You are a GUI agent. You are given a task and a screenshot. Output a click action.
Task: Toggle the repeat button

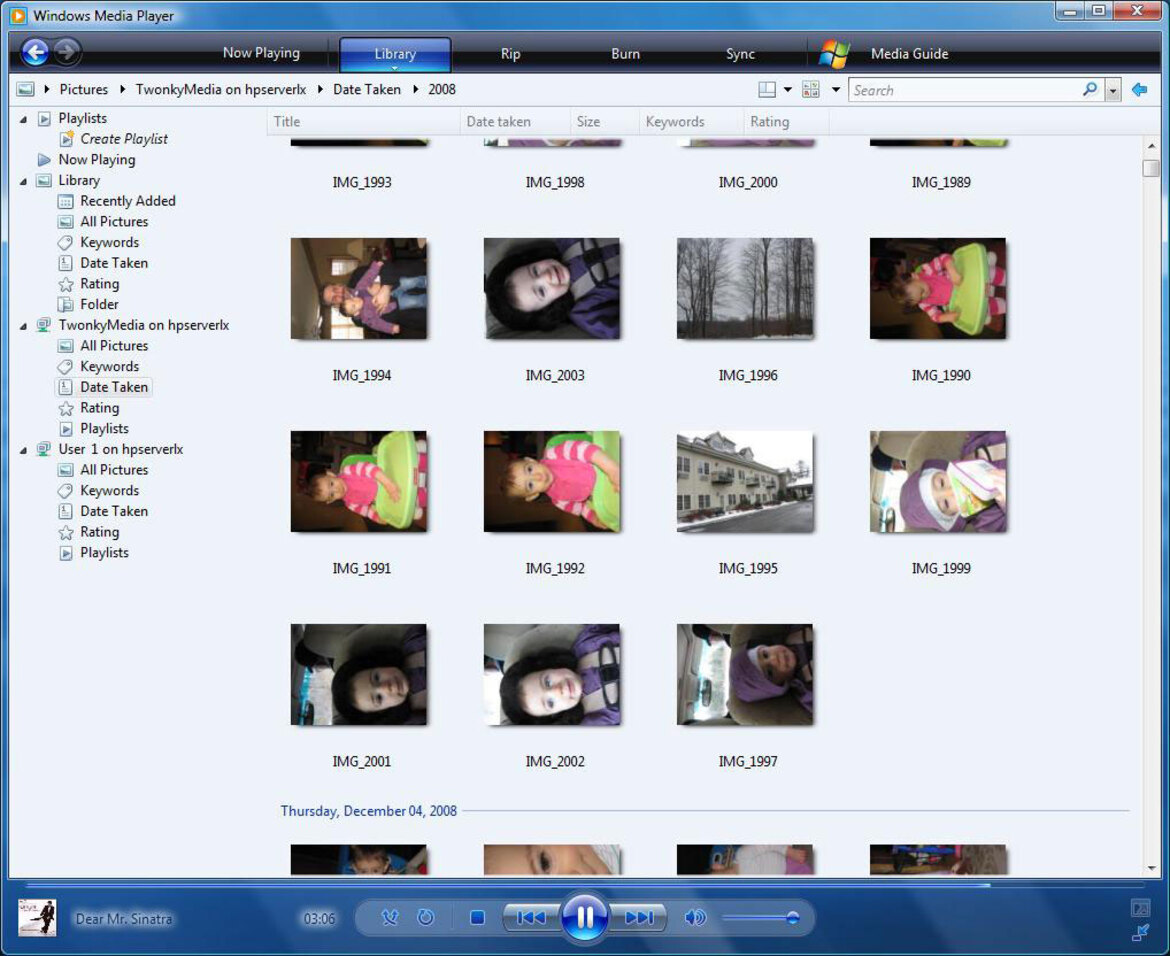(425, 917)
